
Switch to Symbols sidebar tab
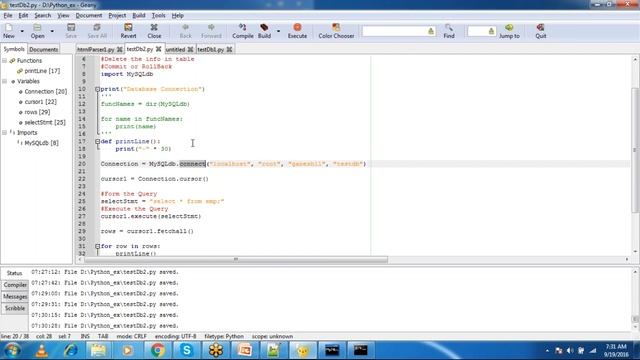click(14, 49)
